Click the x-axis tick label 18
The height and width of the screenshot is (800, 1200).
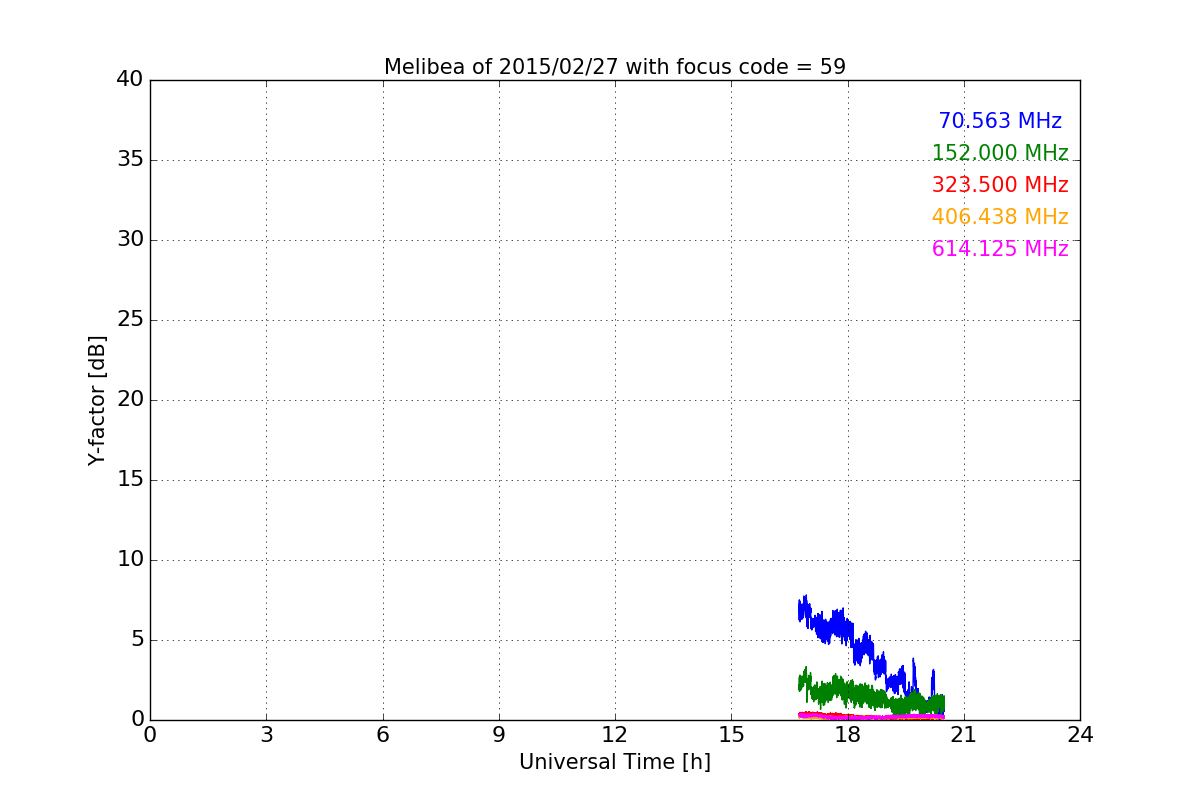point(848,735)
